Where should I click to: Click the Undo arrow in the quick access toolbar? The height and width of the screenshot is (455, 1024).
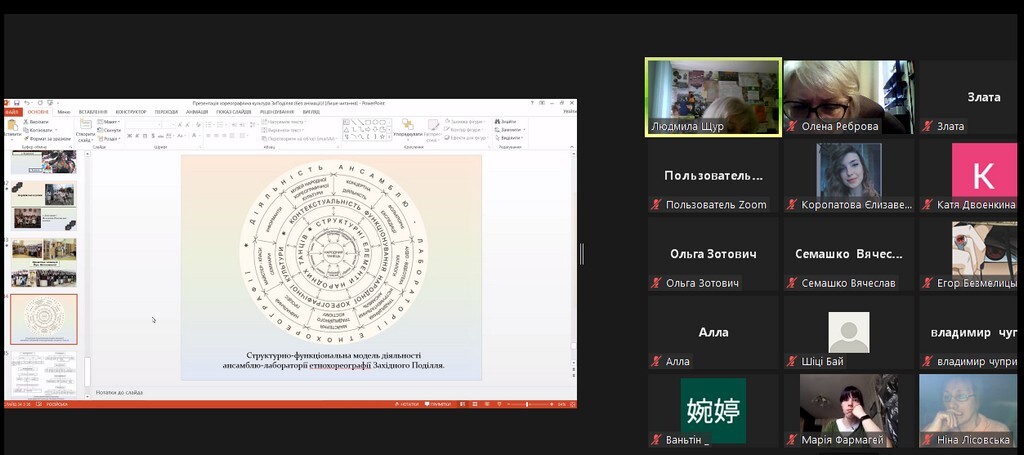(27, 103)
